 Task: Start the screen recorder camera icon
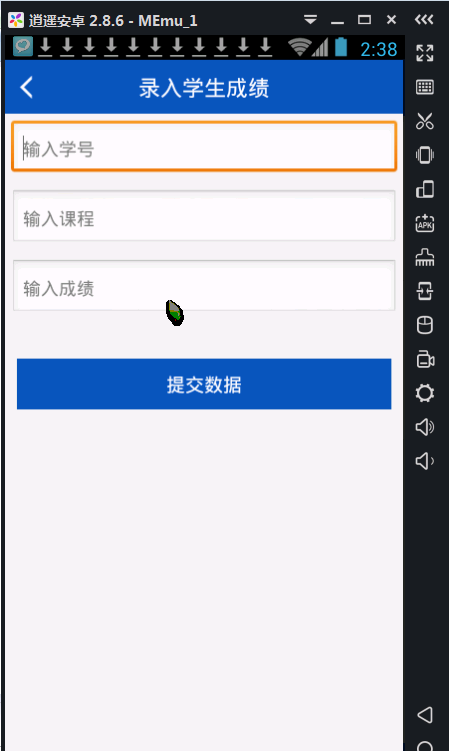tap(425, 359)
